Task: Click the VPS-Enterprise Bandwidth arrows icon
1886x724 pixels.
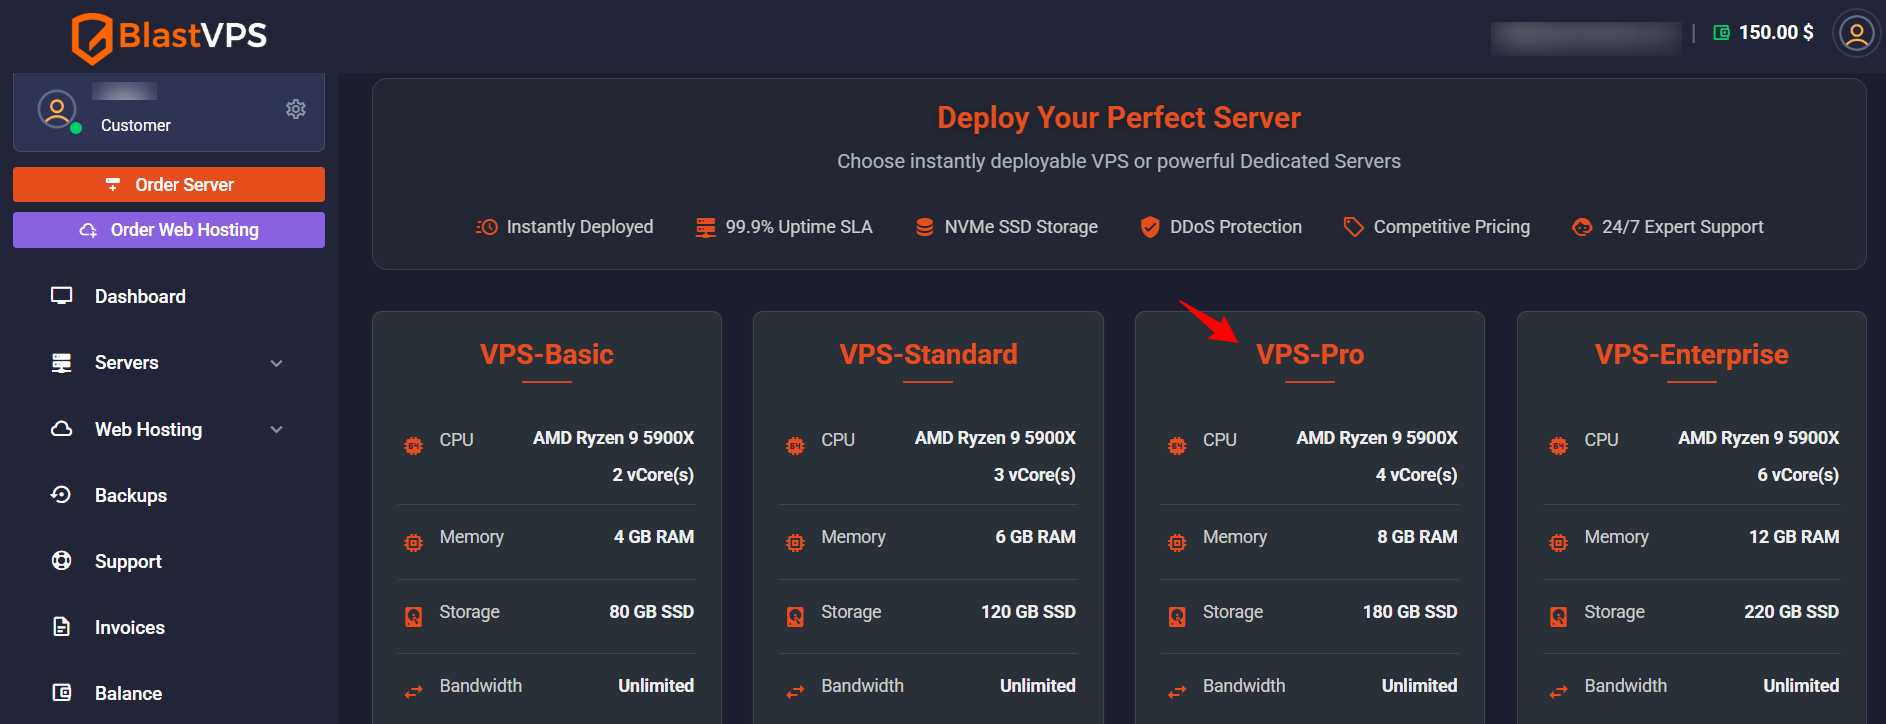Action: pos(1558,692)
